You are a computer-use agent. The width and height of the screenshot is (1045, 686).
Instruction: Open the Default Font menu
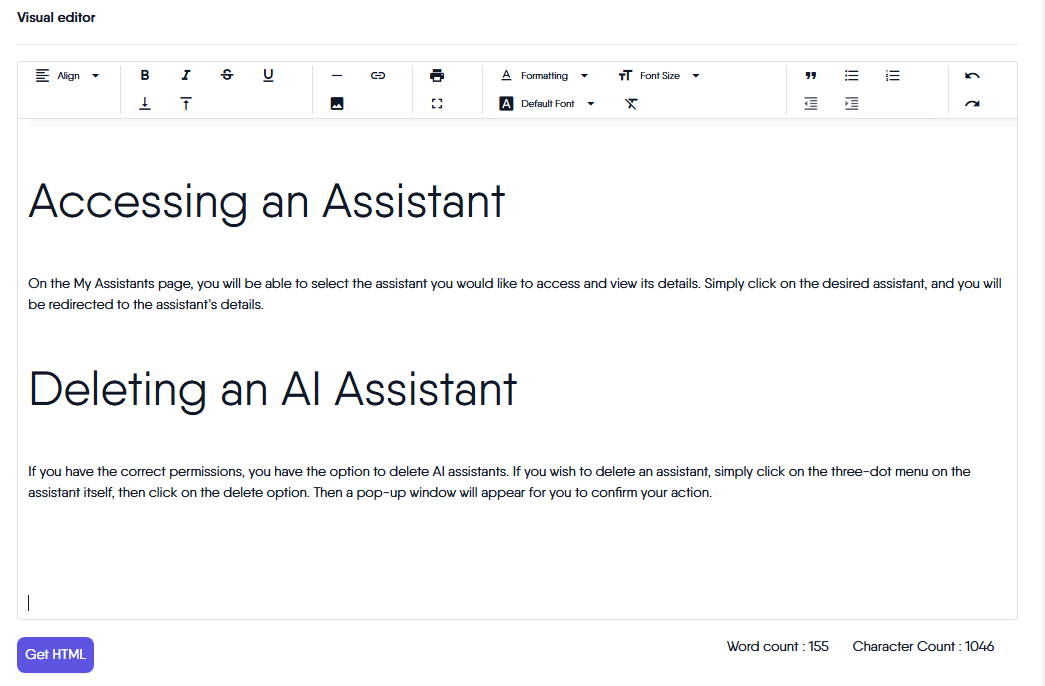coord(547,103)
